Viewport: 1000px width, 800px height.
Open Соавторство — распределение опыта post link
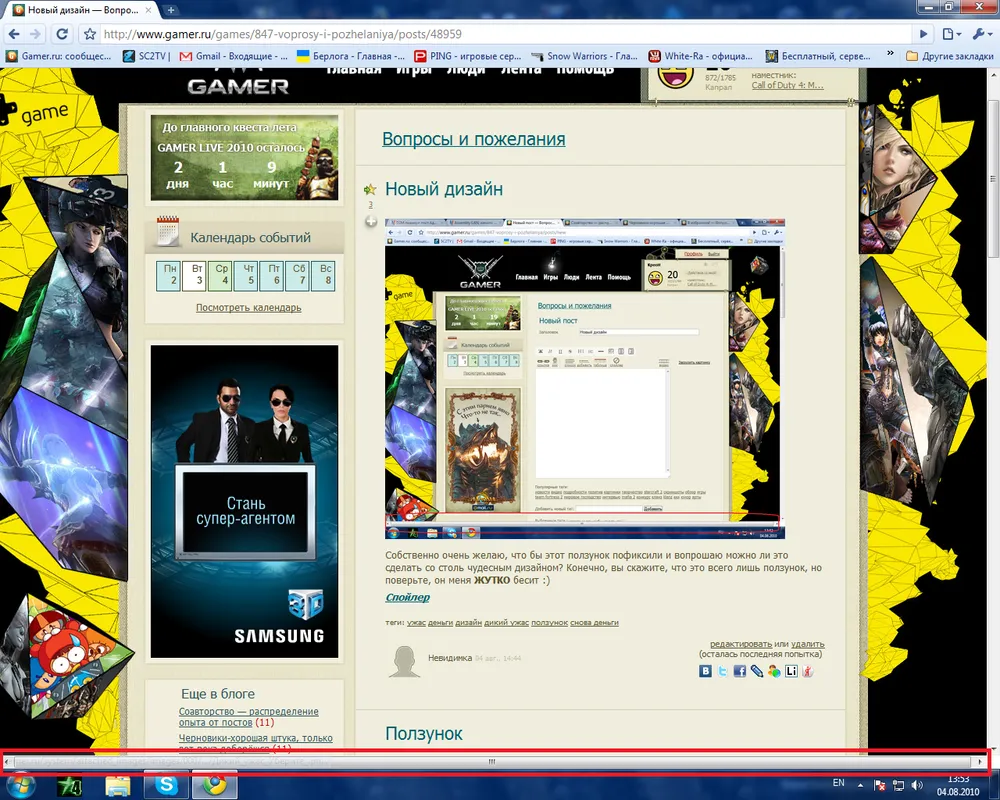point(249,716)
